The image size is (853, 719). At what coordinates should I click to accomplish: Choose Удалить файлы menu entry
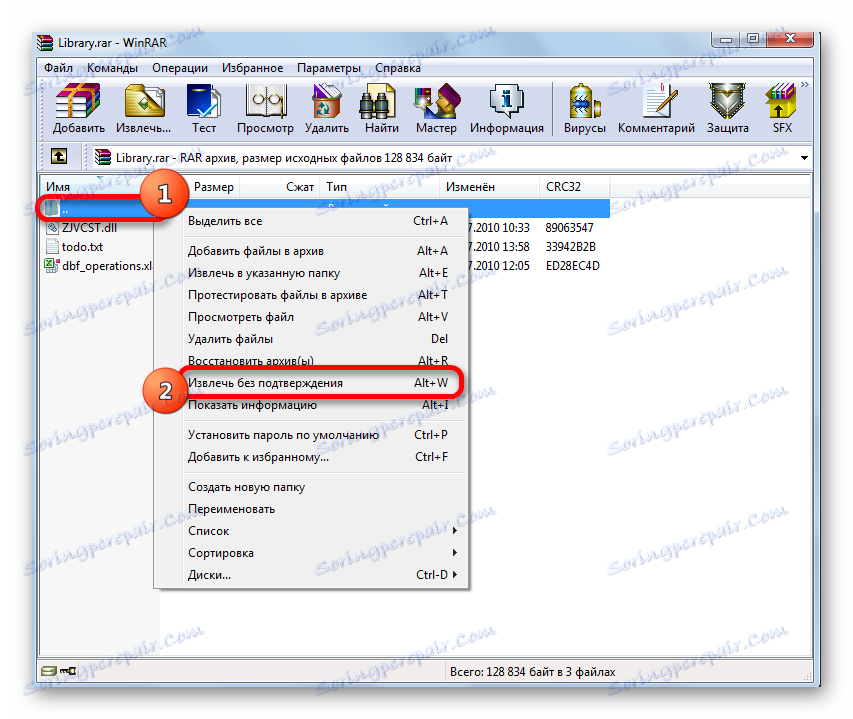pyautogui.click(x=325, y=339)
